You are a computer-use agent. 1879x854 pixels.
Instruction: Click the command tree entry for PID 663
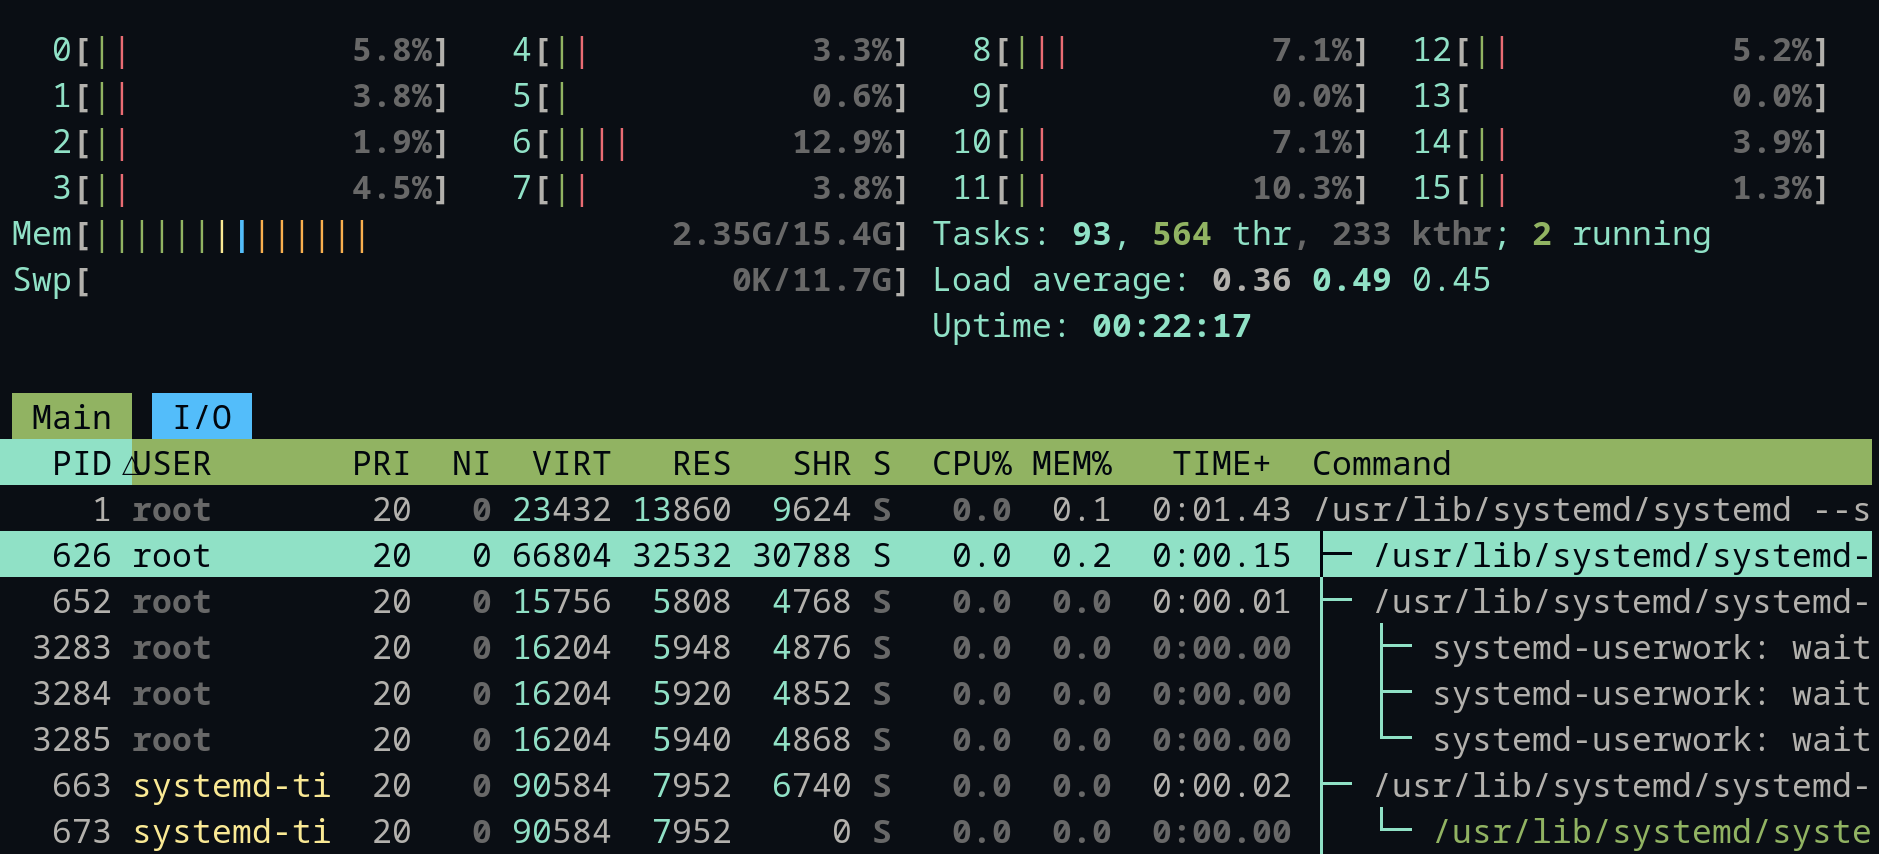pyautogui.click(x=1621, y=786)
